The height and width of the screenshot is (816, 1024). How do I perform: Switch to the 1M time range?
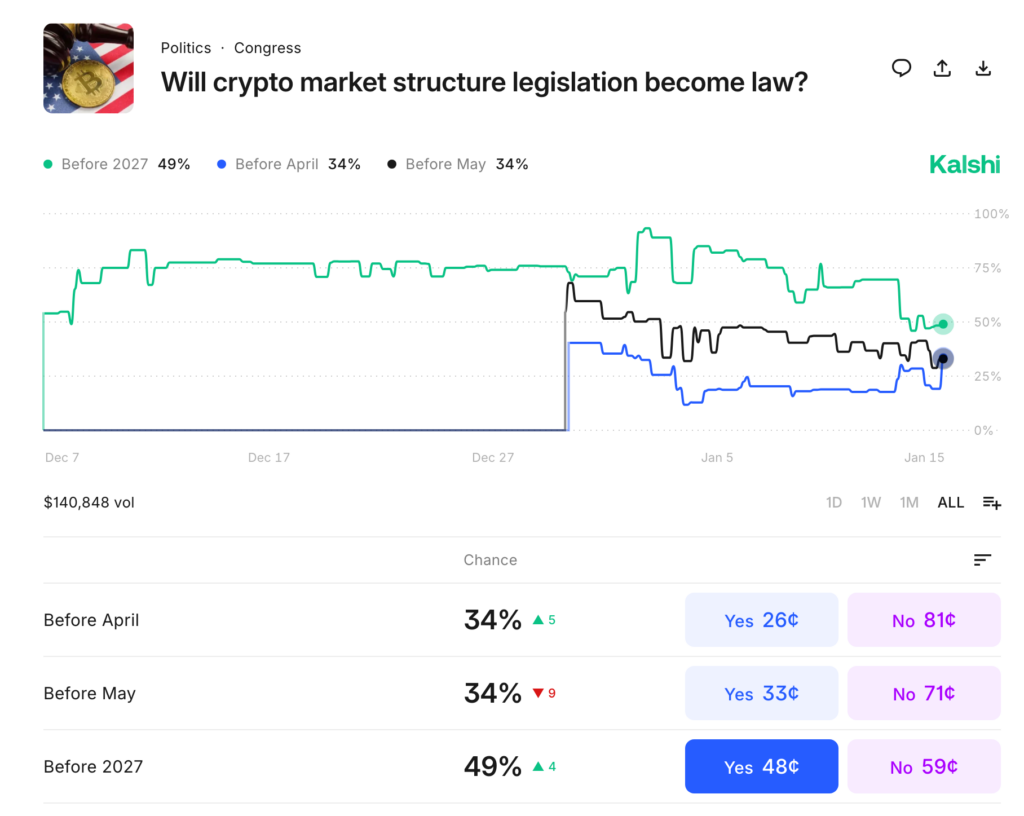[908, 502]
